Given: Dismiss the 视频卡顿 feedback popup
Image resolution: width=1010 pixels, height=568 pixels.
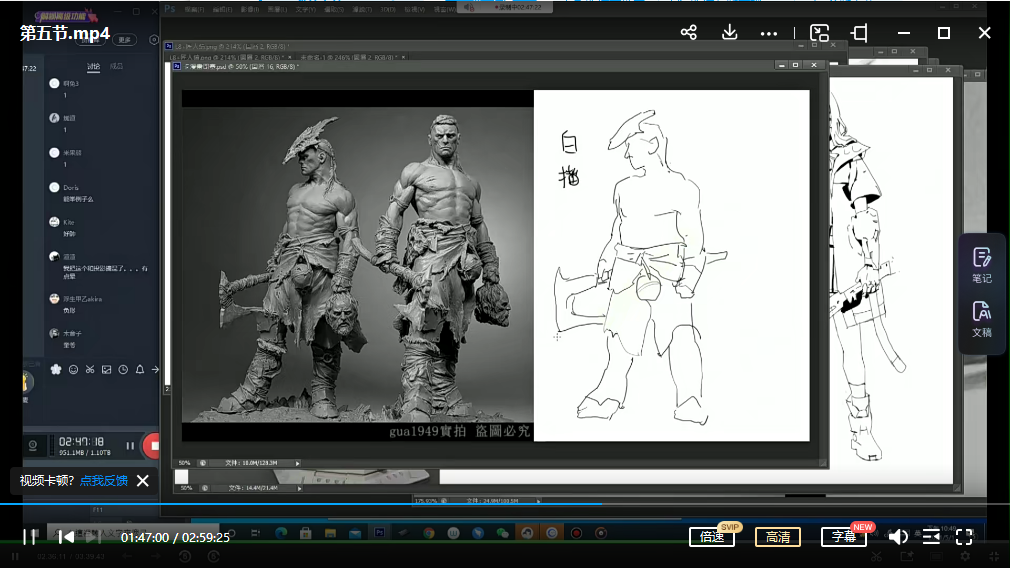Looking at the screenshot, I should [x=143, y=480].
